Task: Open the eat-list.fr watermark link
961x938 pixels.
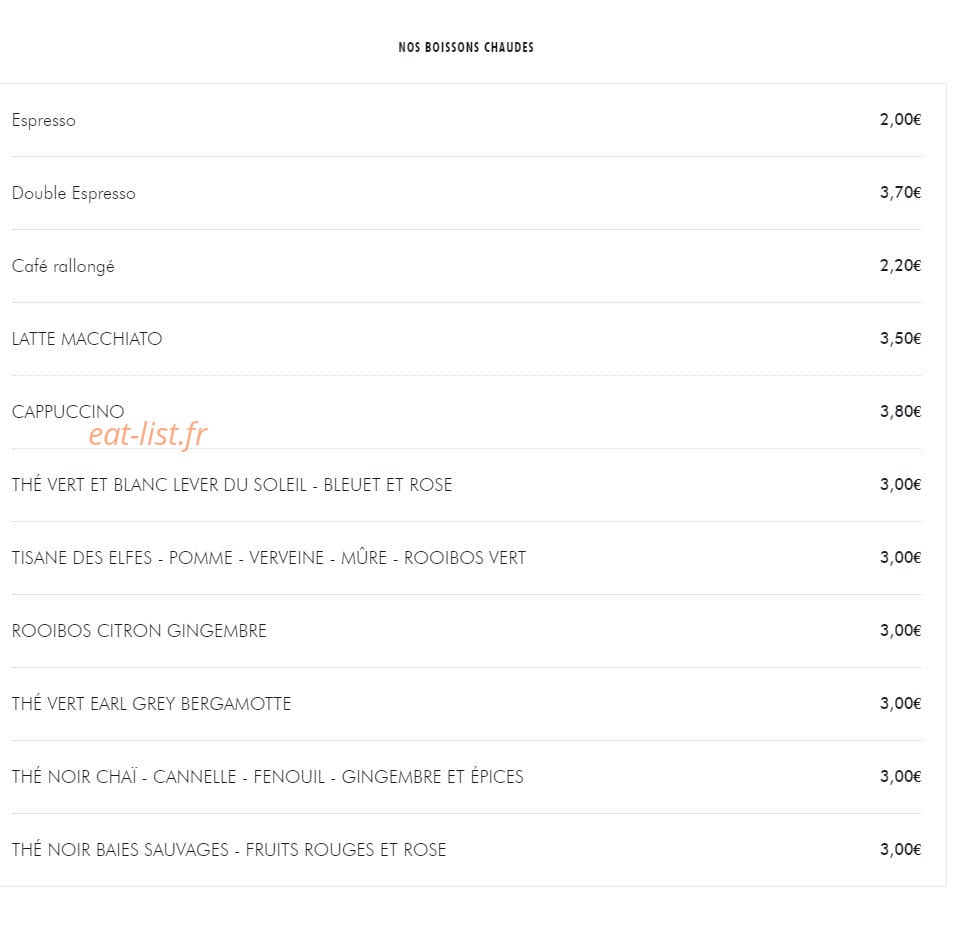Action: tap(148, 435)
